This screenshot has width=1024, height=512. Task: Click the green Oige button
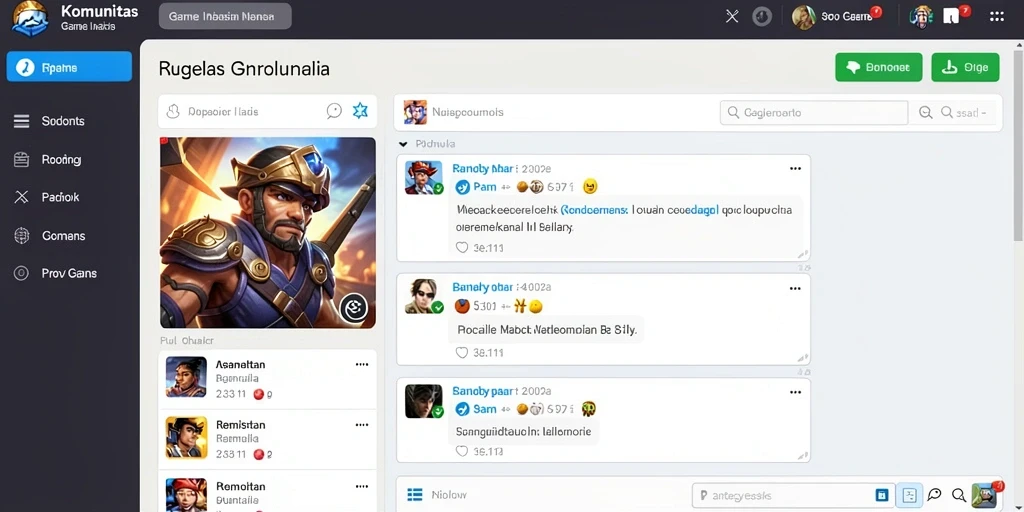[965, 67]
